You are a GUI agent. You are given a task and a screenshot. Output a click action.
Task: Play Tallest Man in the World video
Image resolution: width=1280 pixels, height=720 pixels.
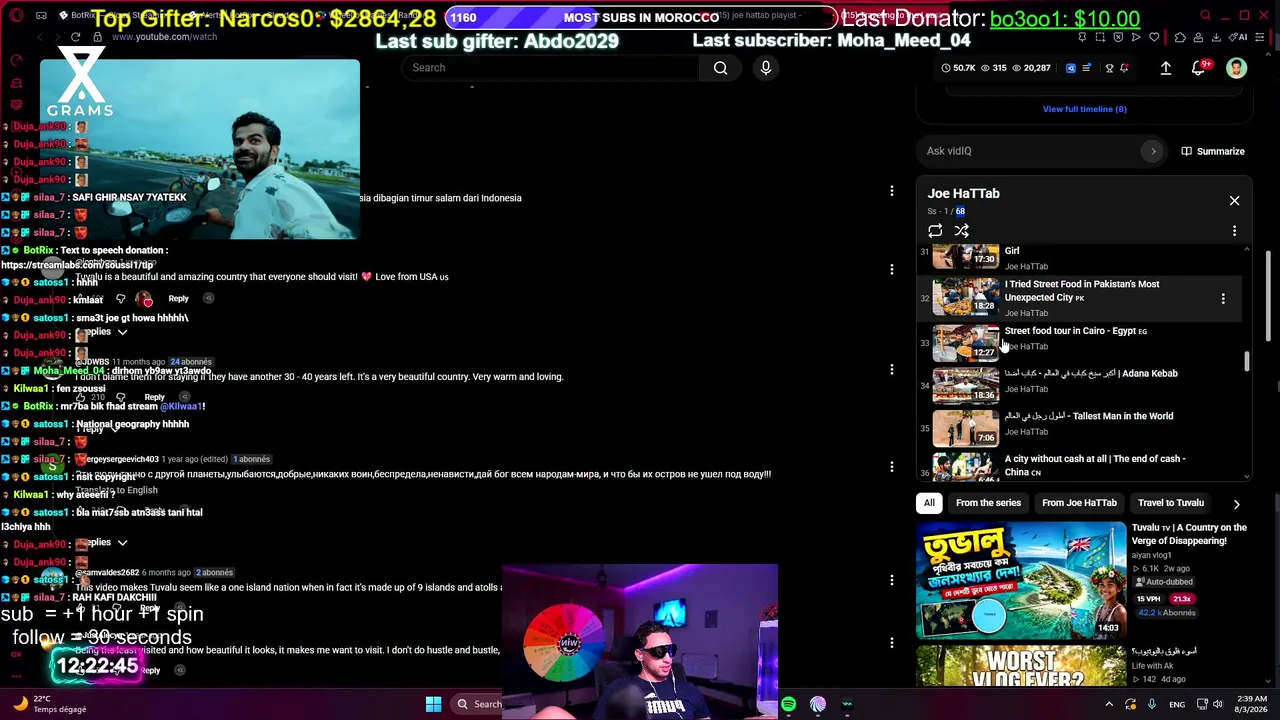click(x=1089, y=416)
